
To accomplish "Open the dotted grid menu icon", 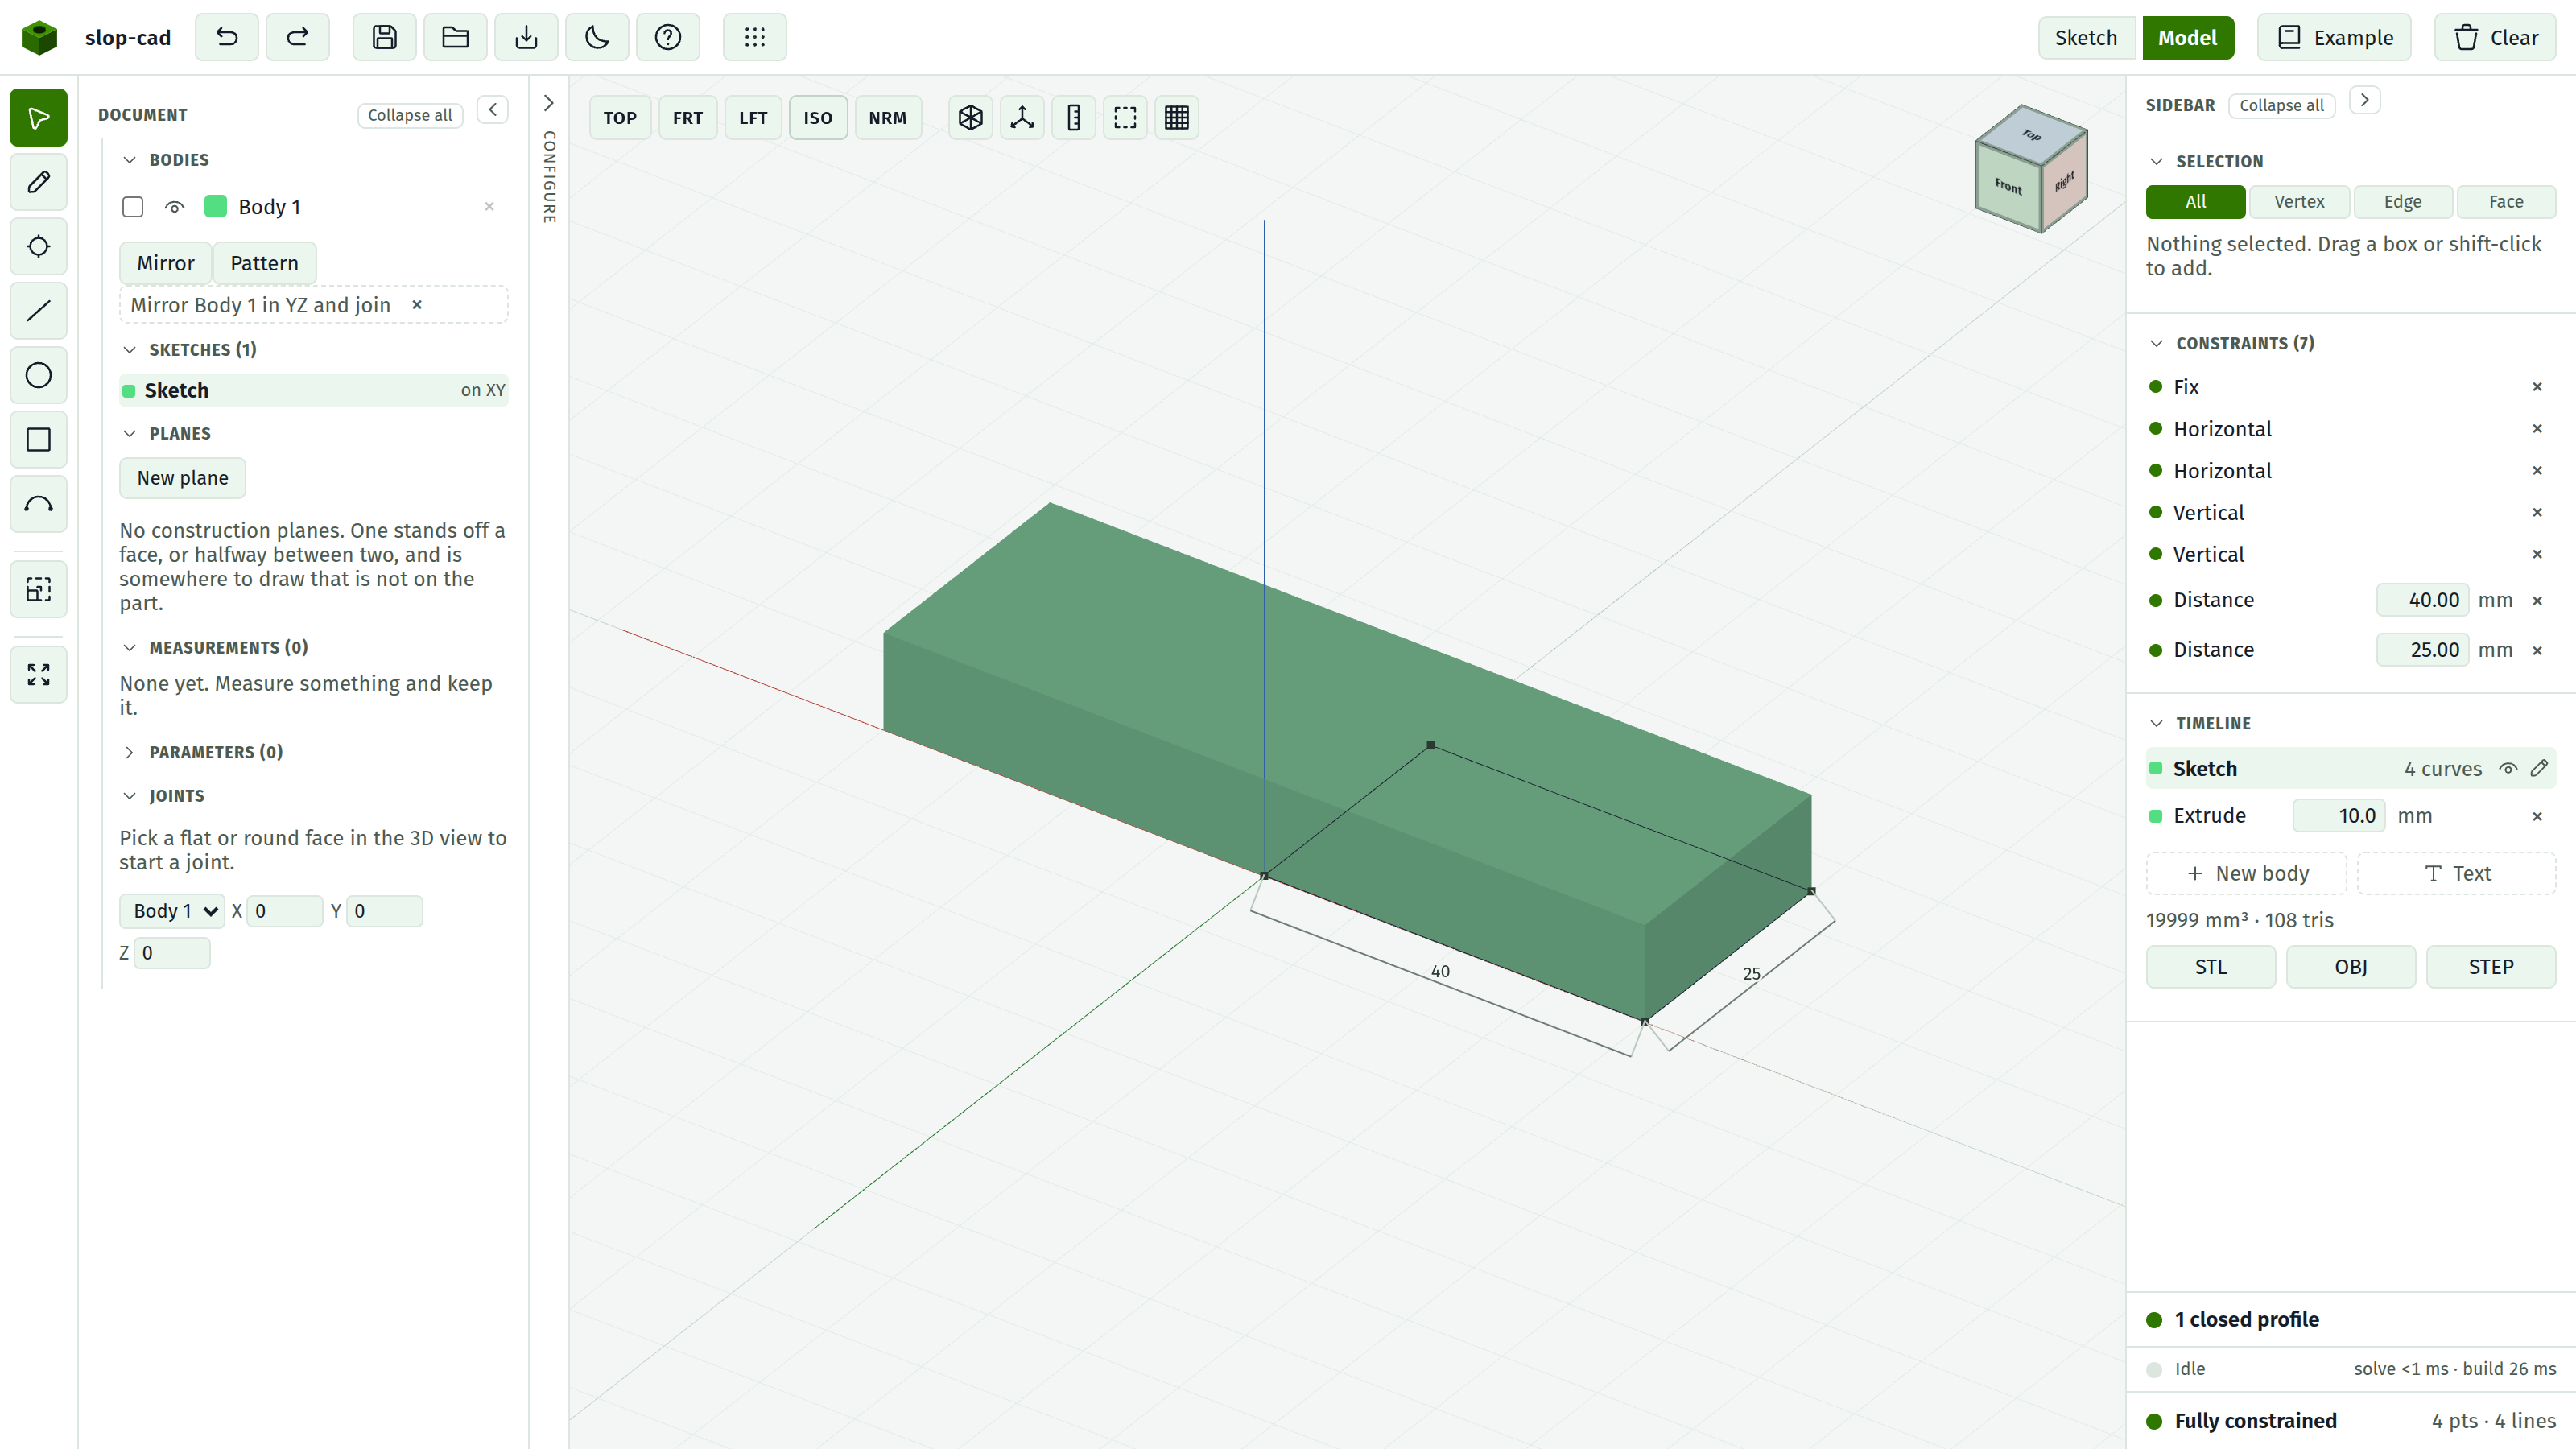I will pyautogui.click(x=755, y=37).
